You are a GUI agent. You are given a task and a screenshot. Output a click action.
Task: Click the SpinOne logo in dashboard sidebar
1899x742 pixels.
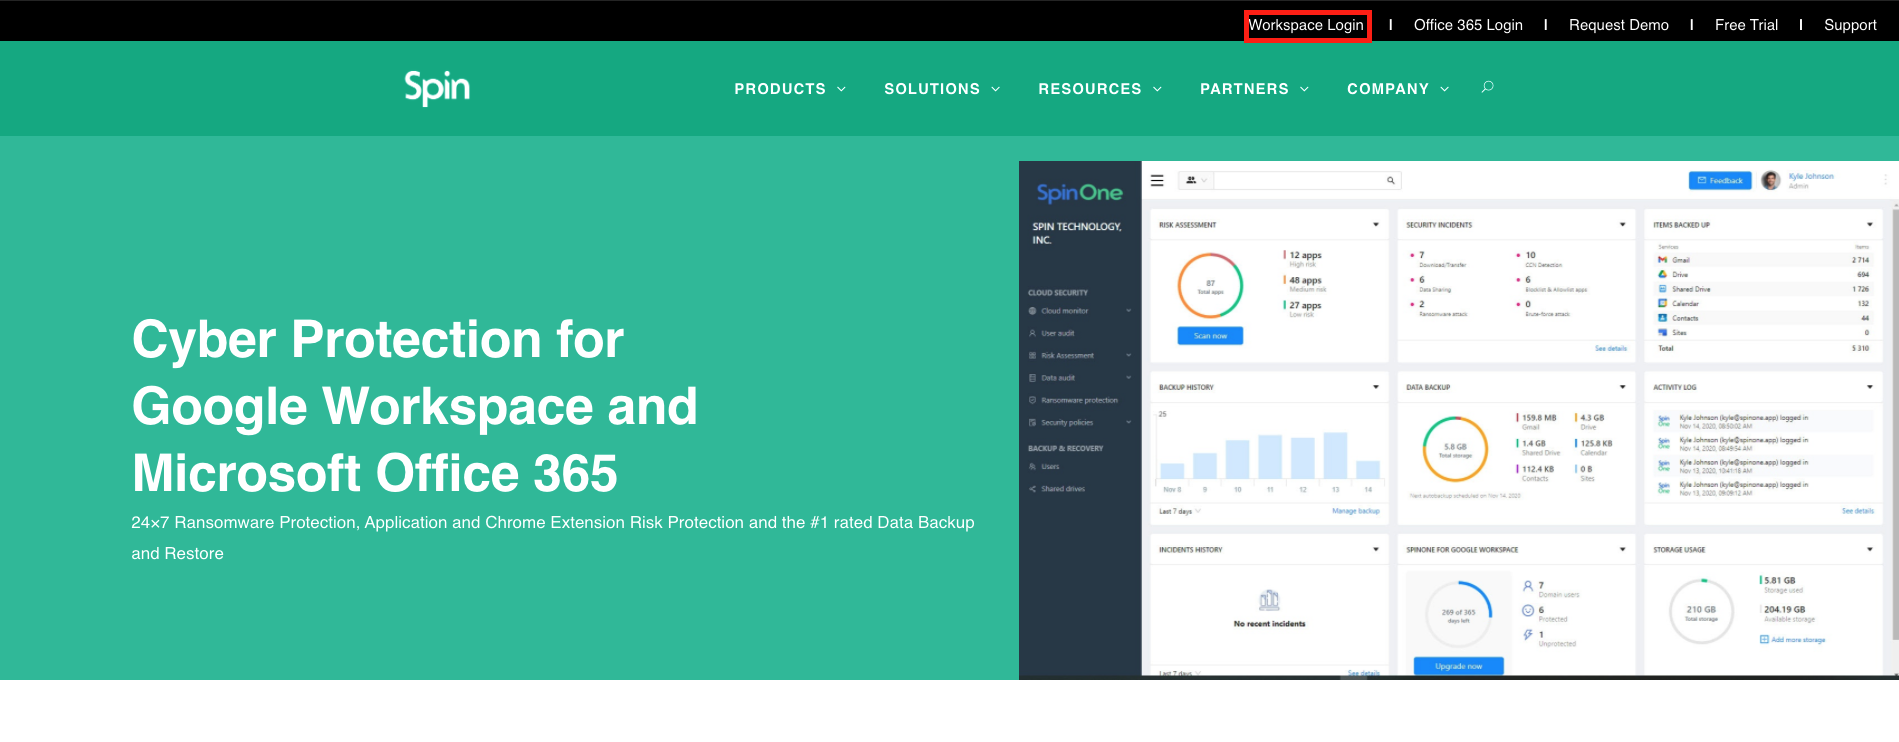coord(1079,193)
